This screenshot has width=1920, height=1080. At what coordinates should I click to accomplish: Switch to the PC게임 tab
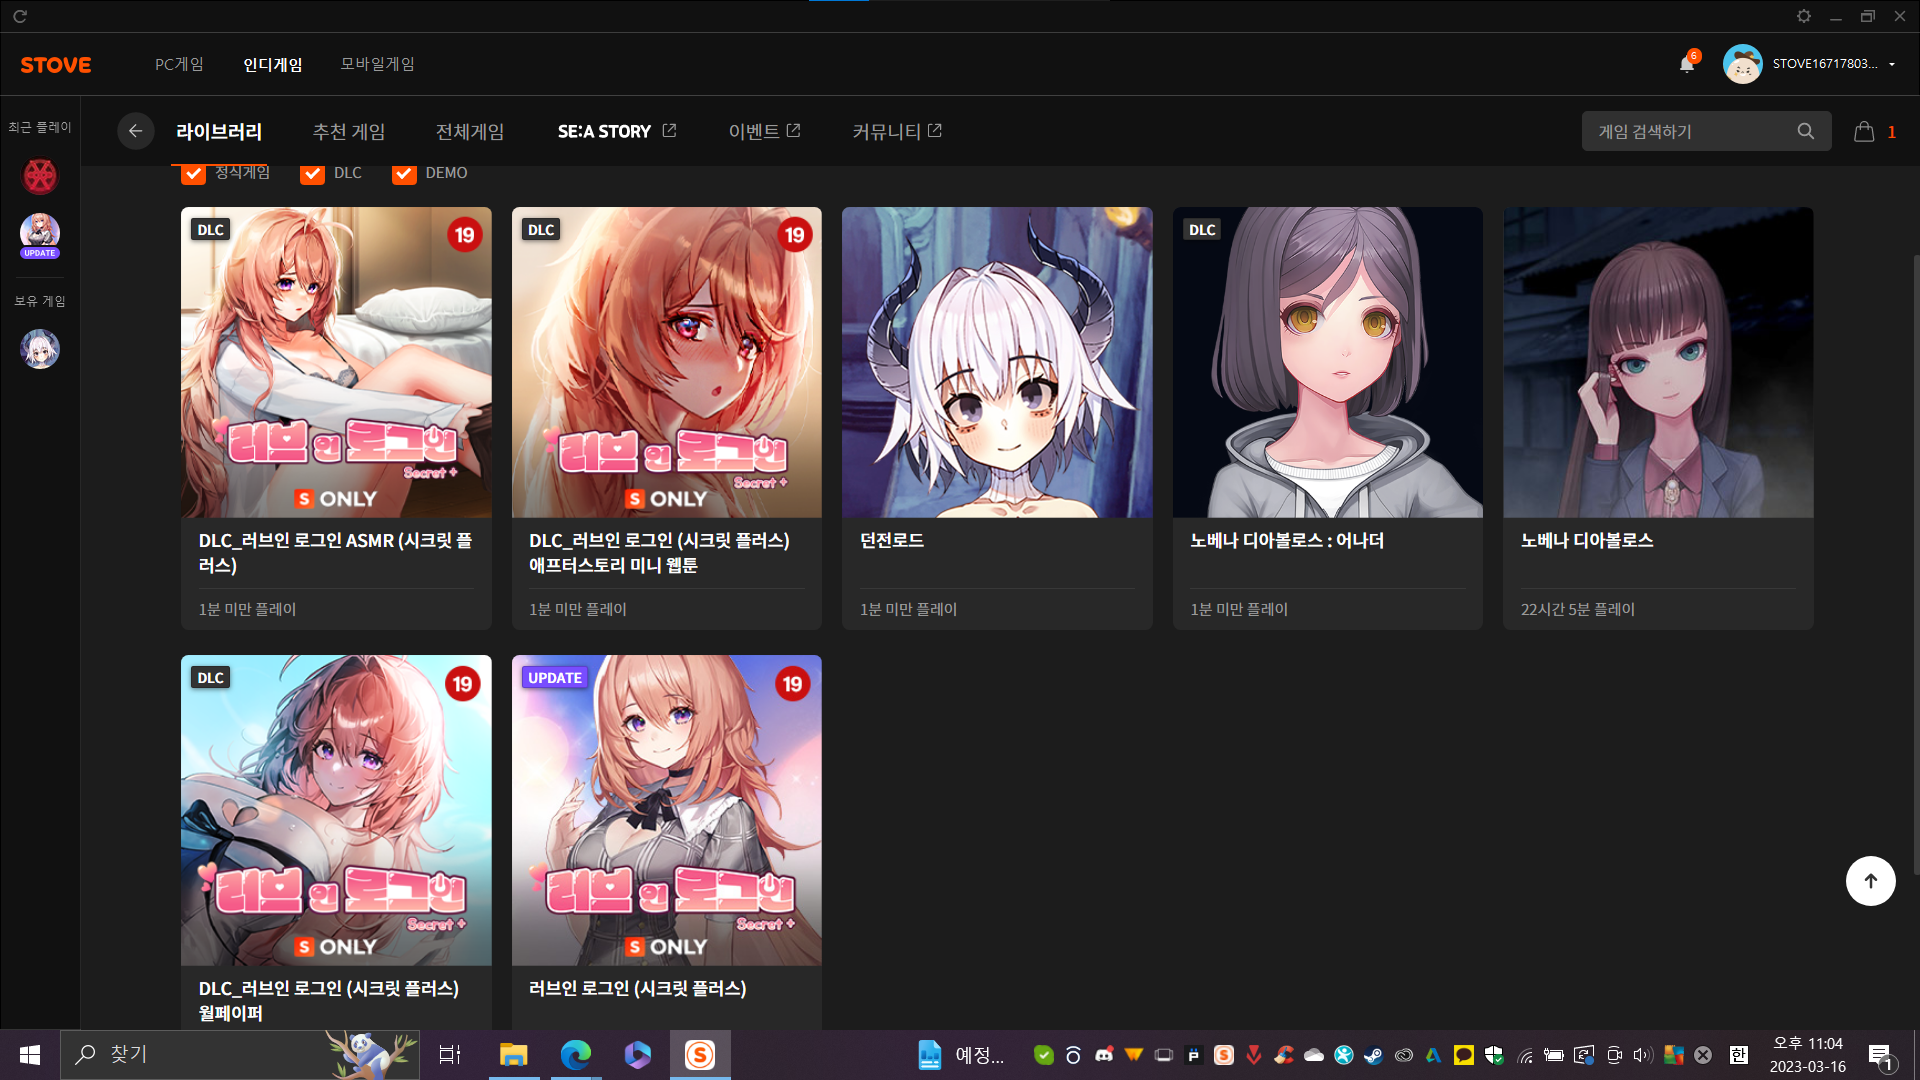(179, 64)
